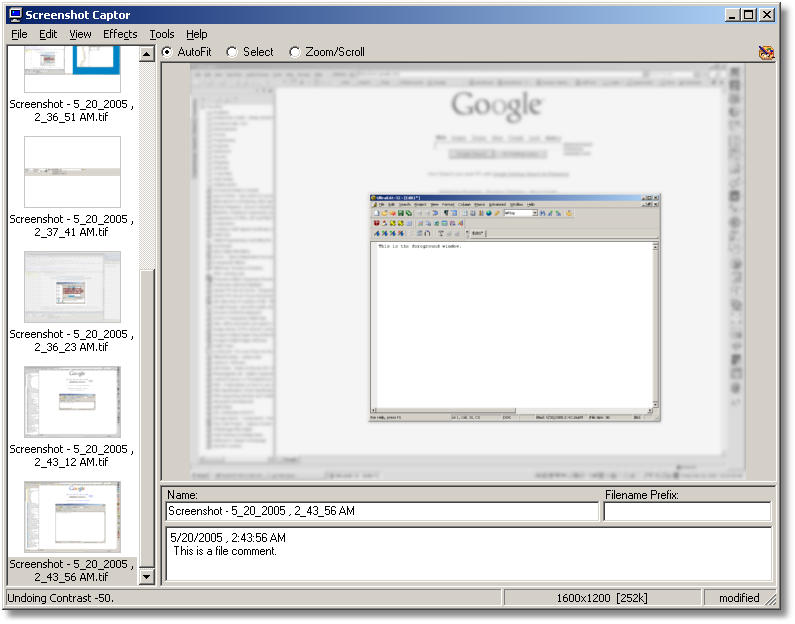Image resolution: width=795 pixels, height=624 pixels.
Task: Click the 'modified' status indicator
Action: 739,598
